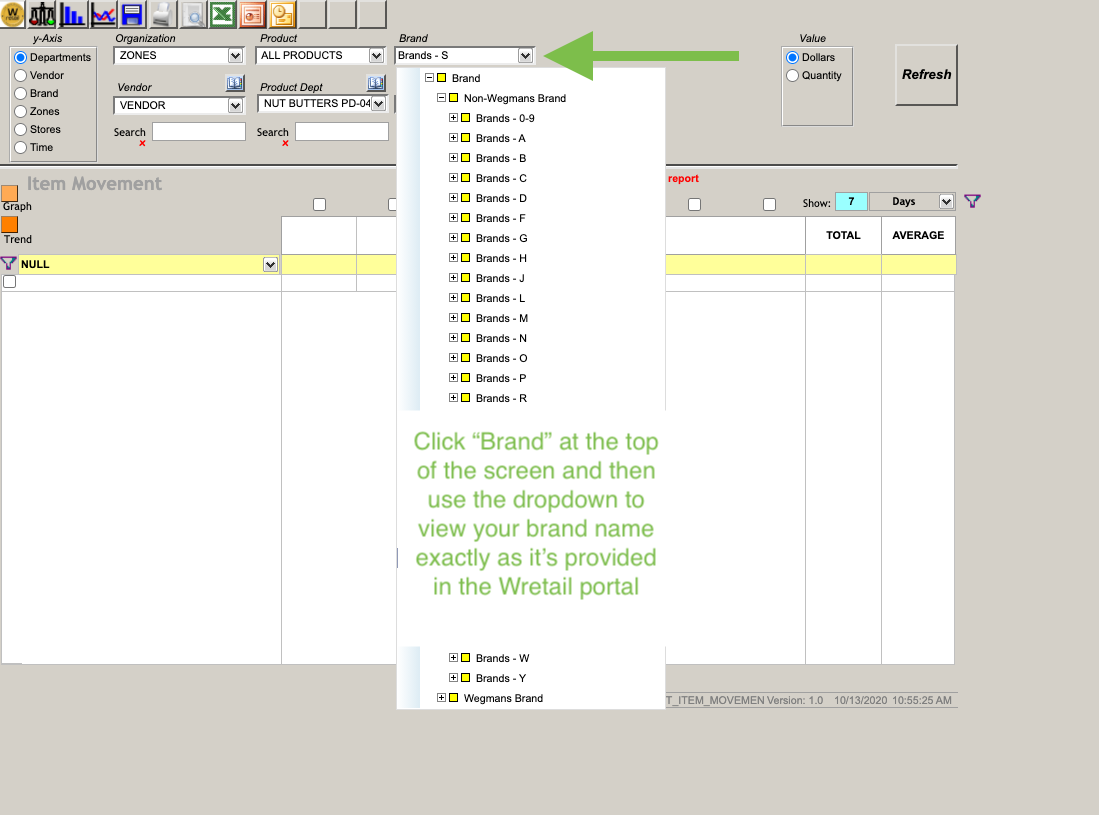Tick the checkbox above the TOTAL column

coord(769,204)
